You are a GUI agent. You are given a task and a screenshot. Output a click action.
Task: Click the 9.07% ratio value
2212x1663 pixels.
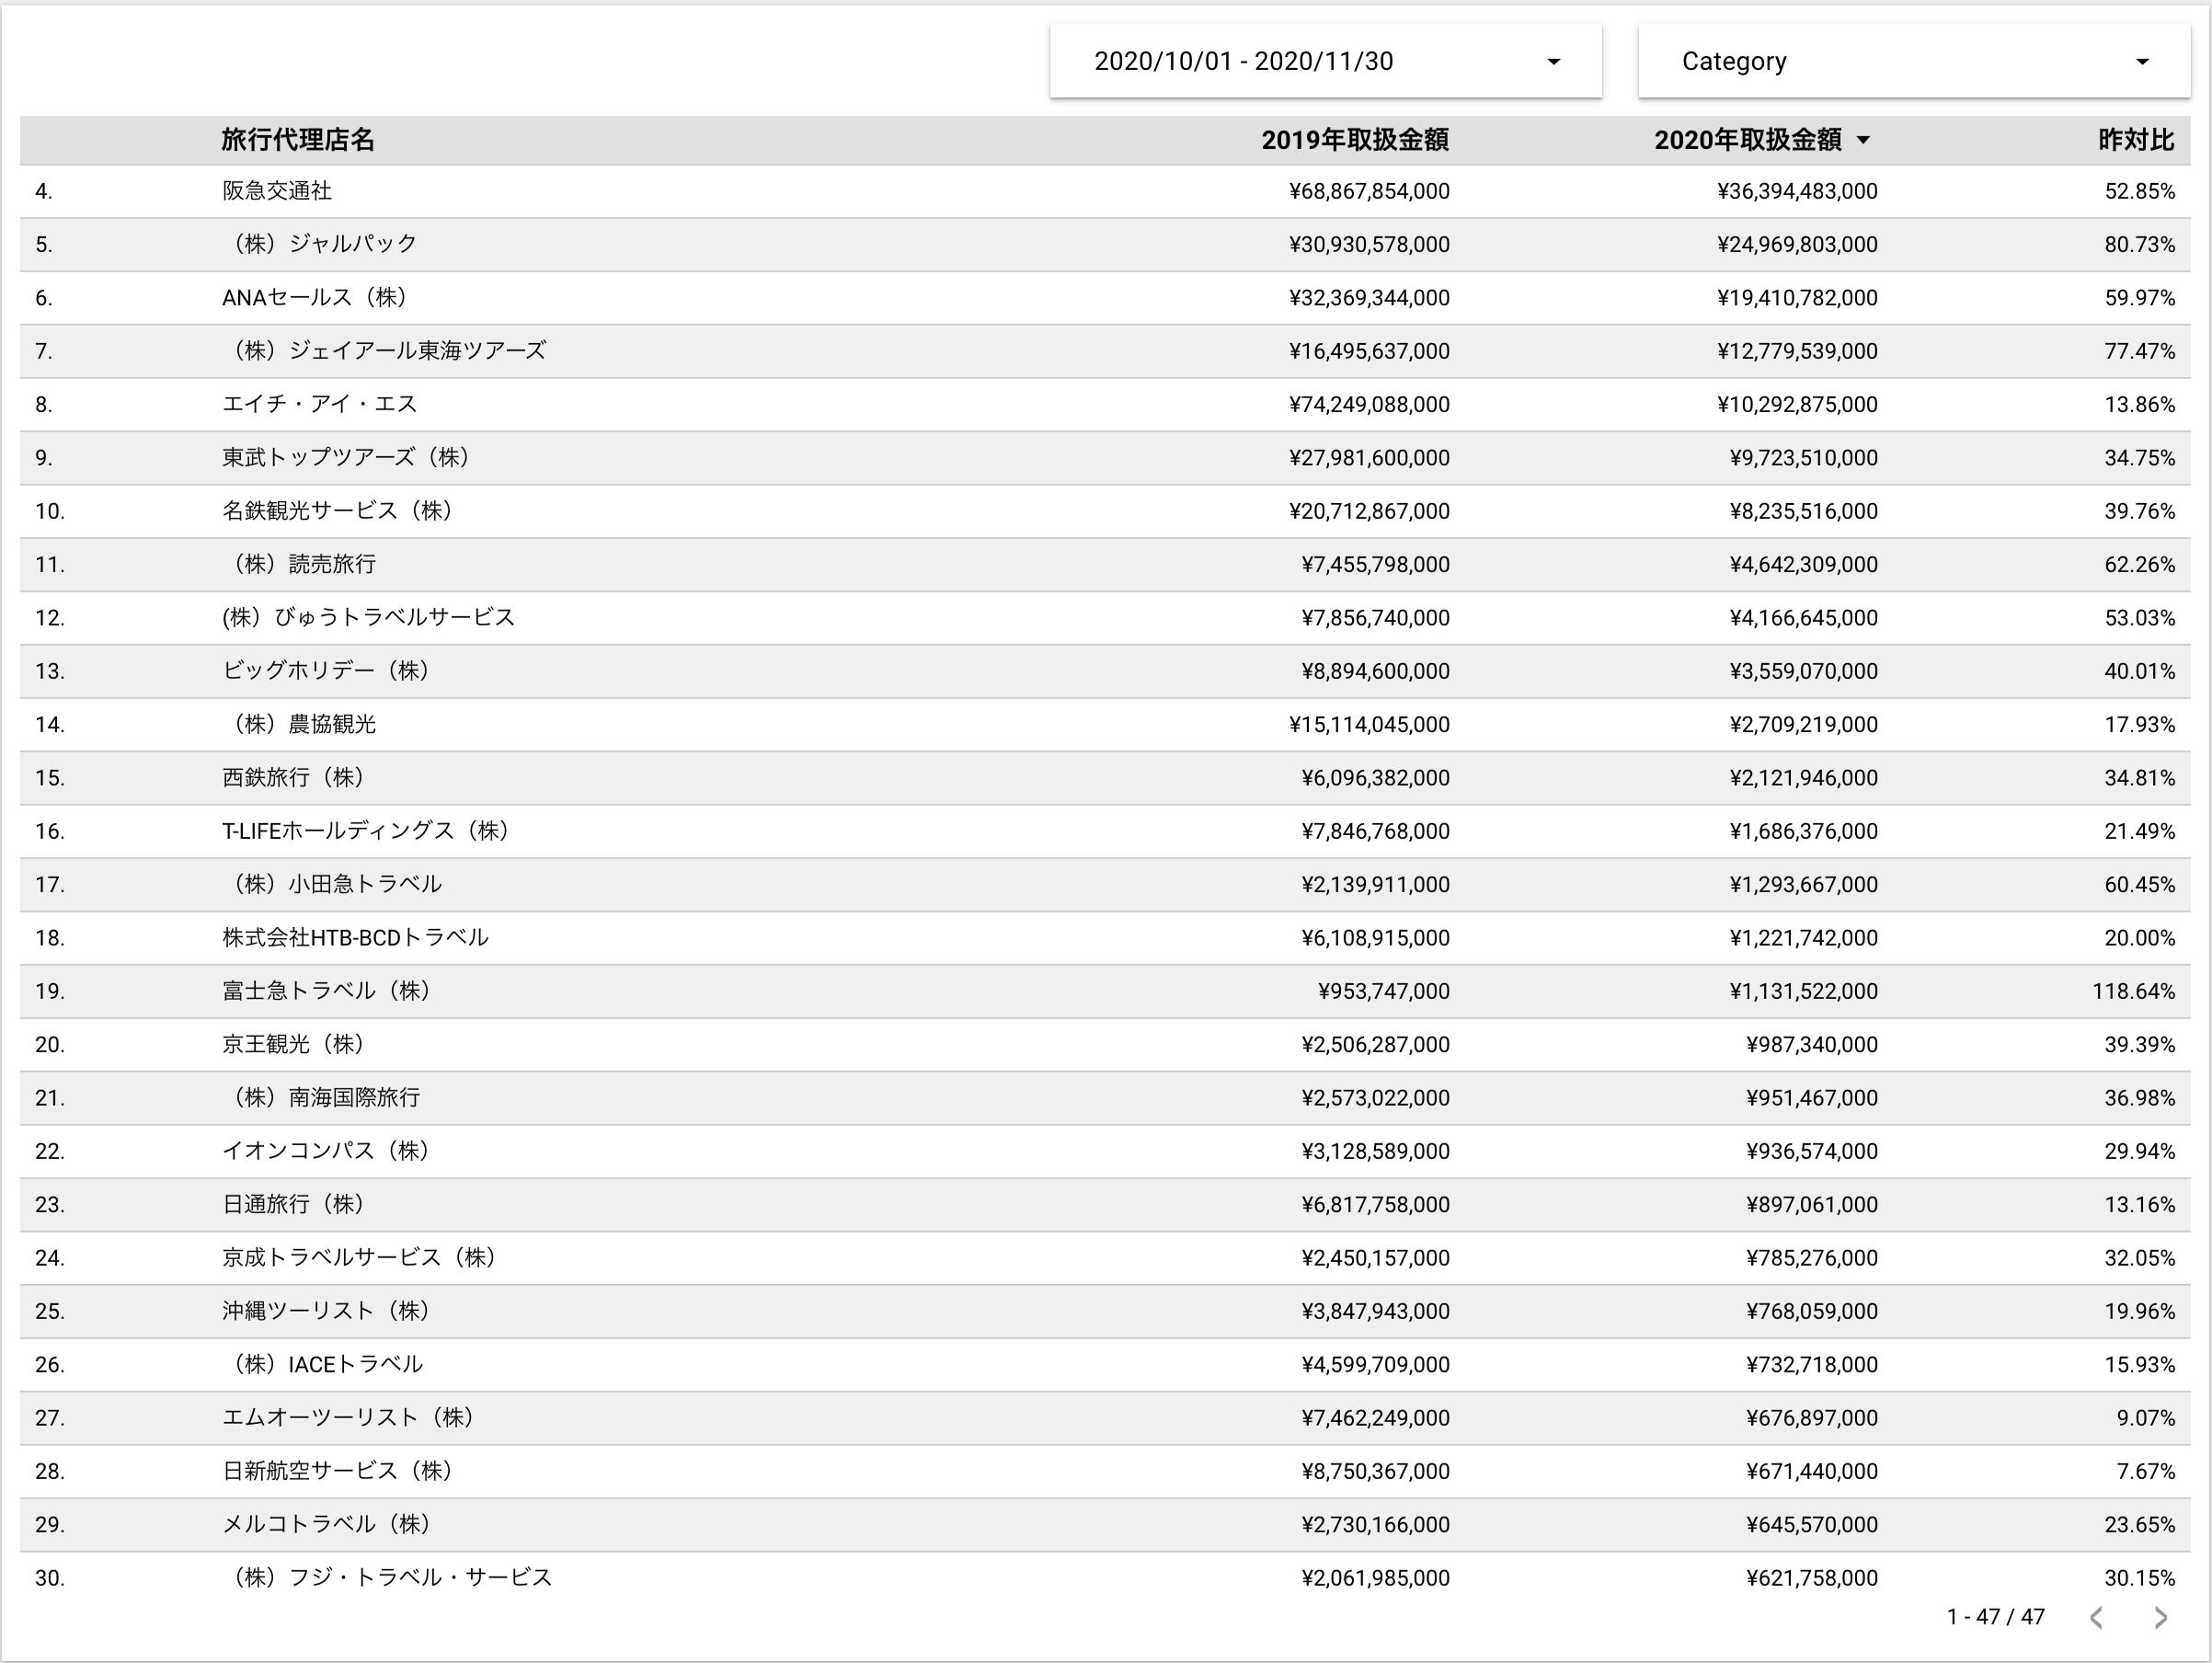[x=2145, y=1418]
